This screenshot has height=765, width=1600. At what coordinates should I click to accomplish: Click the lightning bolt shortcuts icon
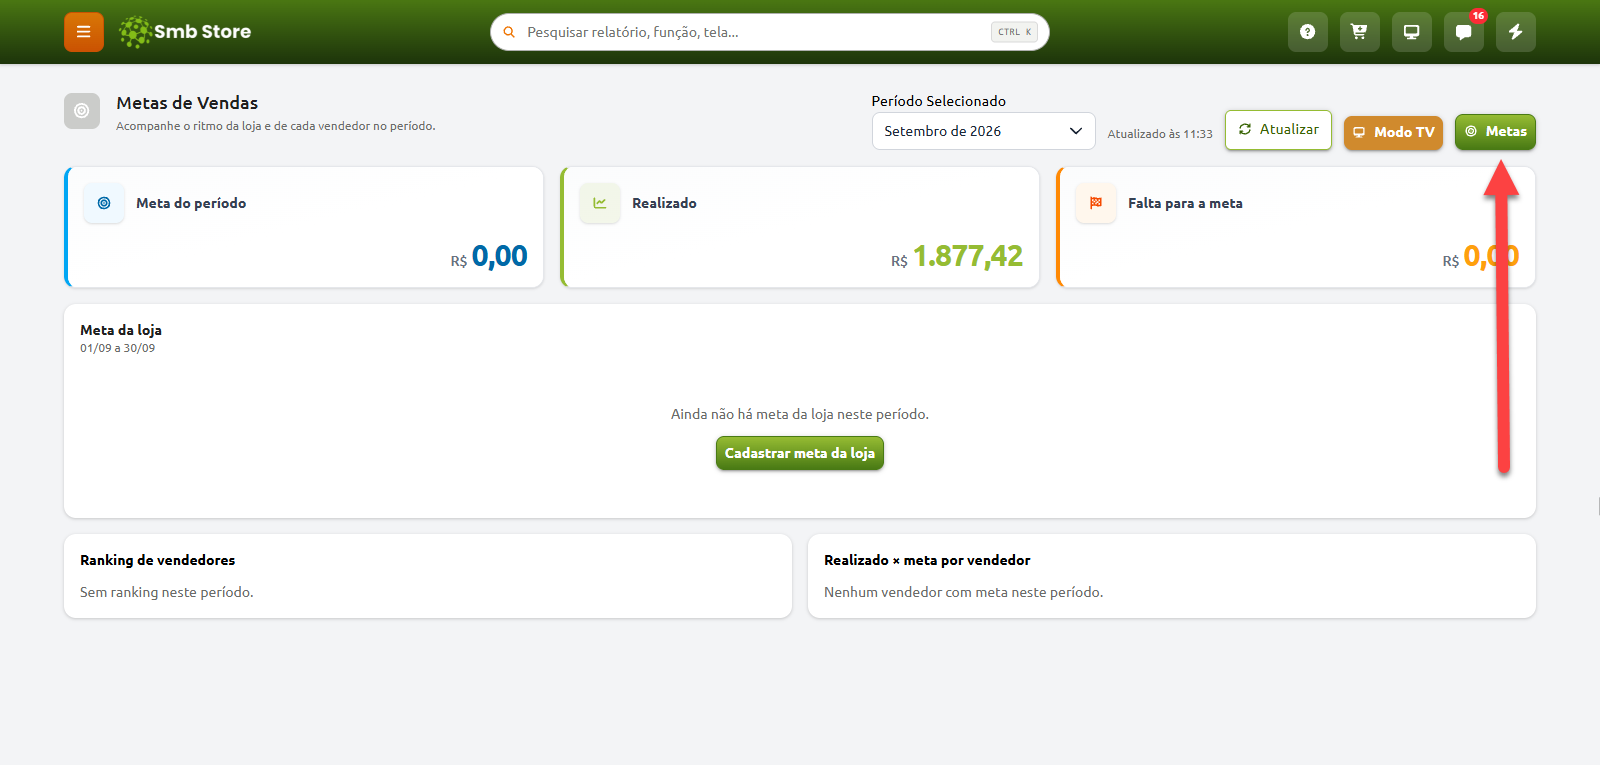pyautogui.click(x=1515, y=32)
